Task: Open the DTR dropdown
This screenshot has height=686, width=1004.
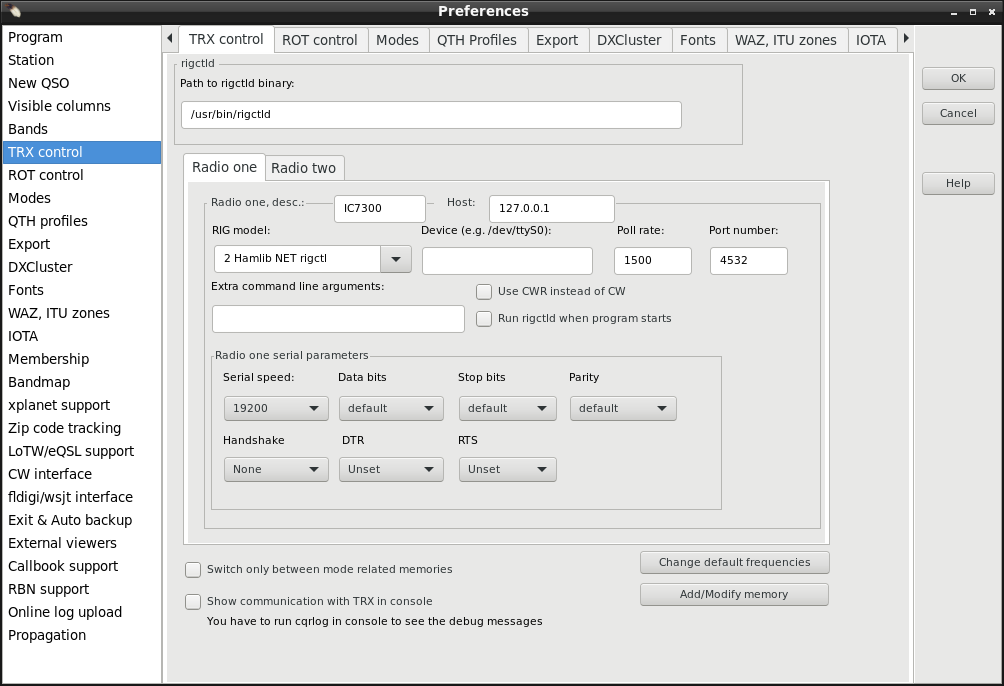Action: (391, 470)
